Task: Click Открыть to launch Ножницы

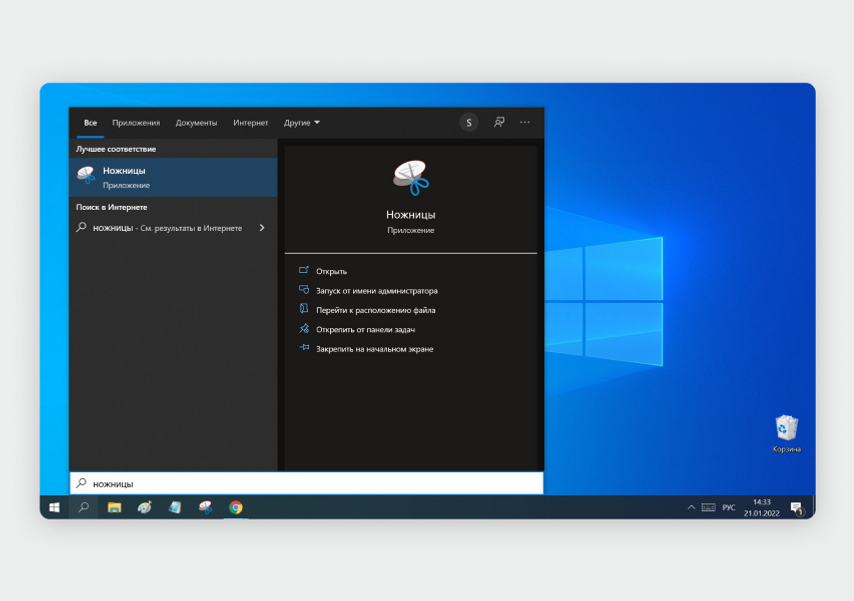Action: click(x=331, y=271)
